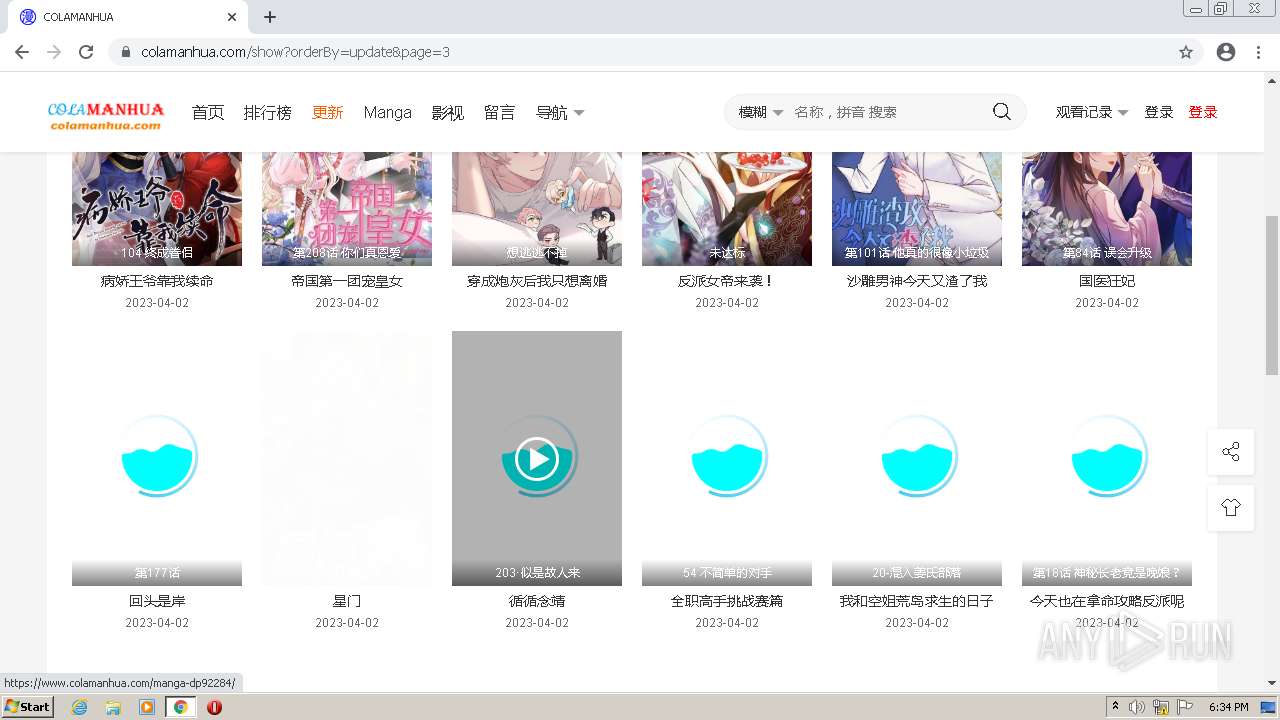Show hidden tray icons
Viewport: 1280px width, 720px height.
1115,707
